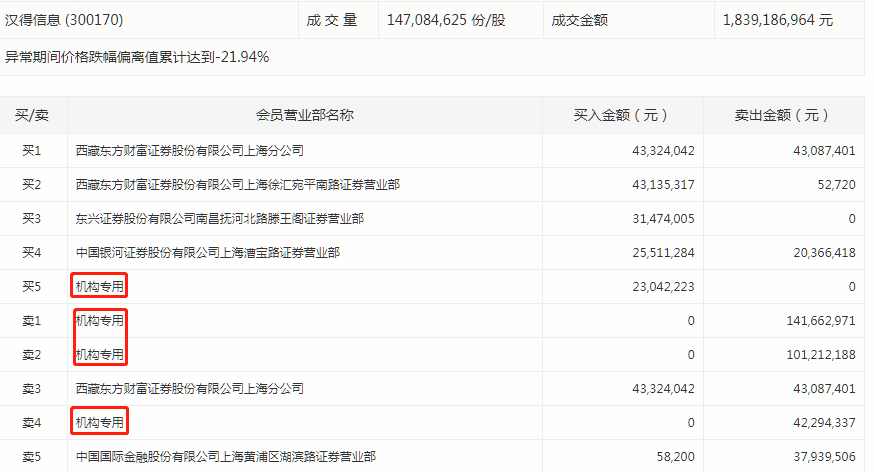This screenshot has height=472, width=874.
Task: Select buy amount 43,324,042 in the 卖3 row
Action: (x=663, y=388)
